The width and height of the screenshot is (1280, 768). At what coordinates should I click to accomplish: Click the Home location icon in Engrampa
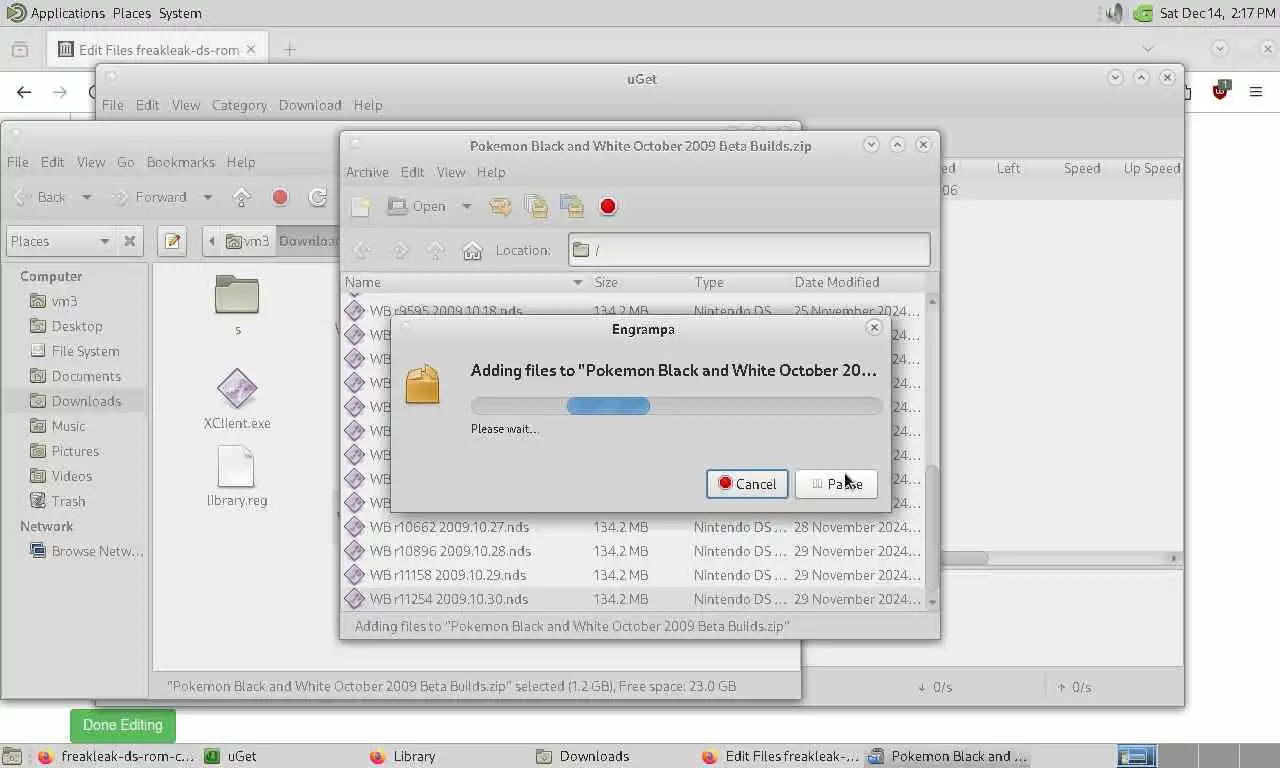[x=472, y=250]
